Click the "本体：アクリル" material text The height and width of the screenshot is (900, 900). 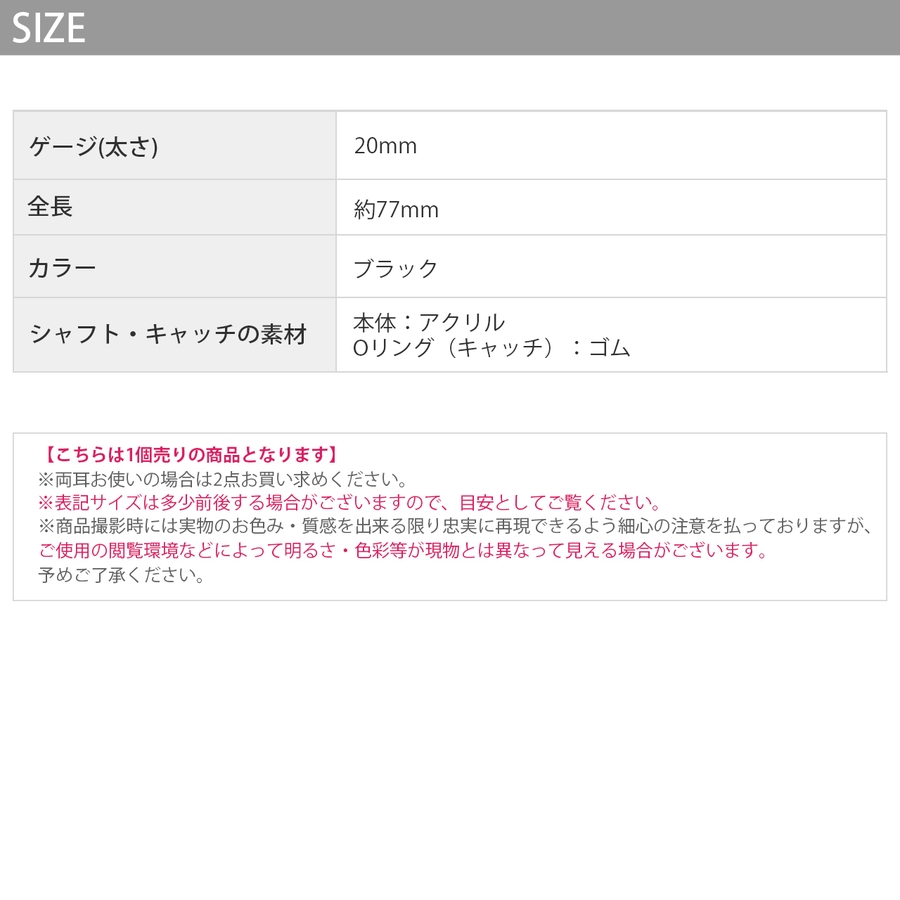pyautogui.click(x=429, y=322)
